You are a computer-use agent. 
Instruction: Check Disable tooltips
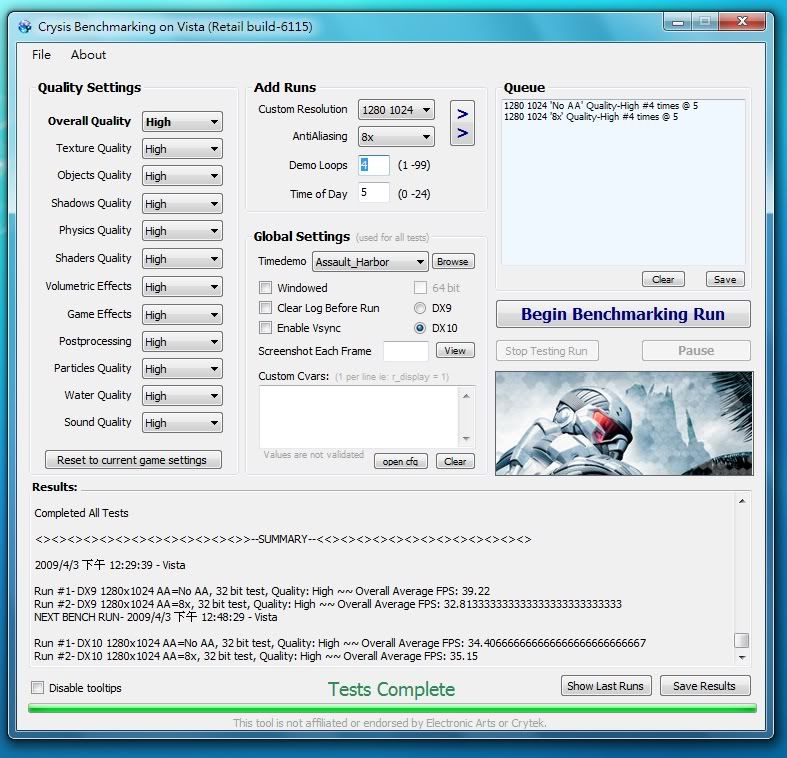coord(38,688)
